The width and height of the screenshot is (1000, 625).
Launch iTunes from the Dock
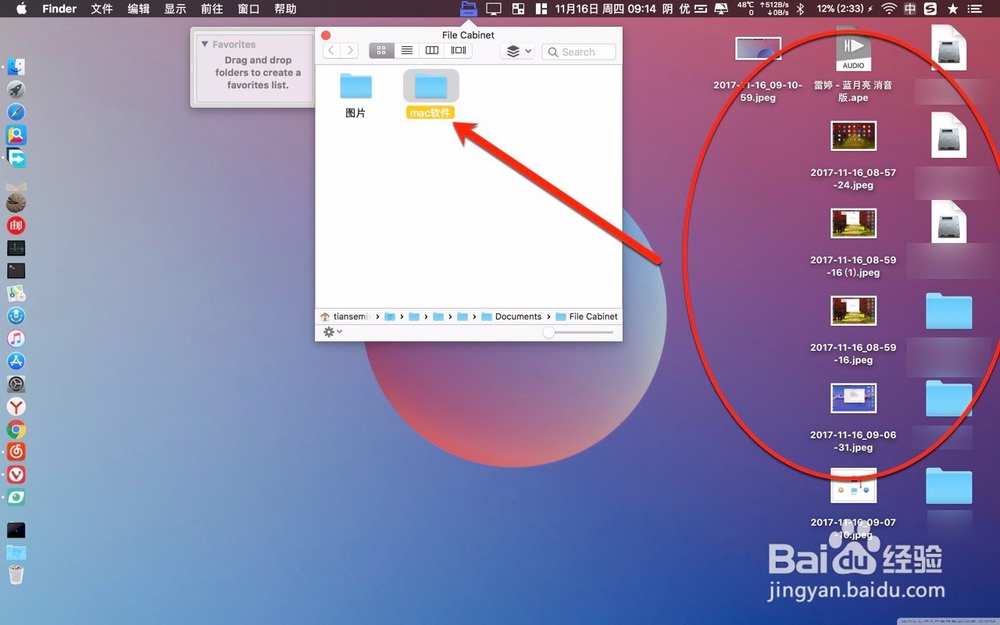[x=16, y=337]
